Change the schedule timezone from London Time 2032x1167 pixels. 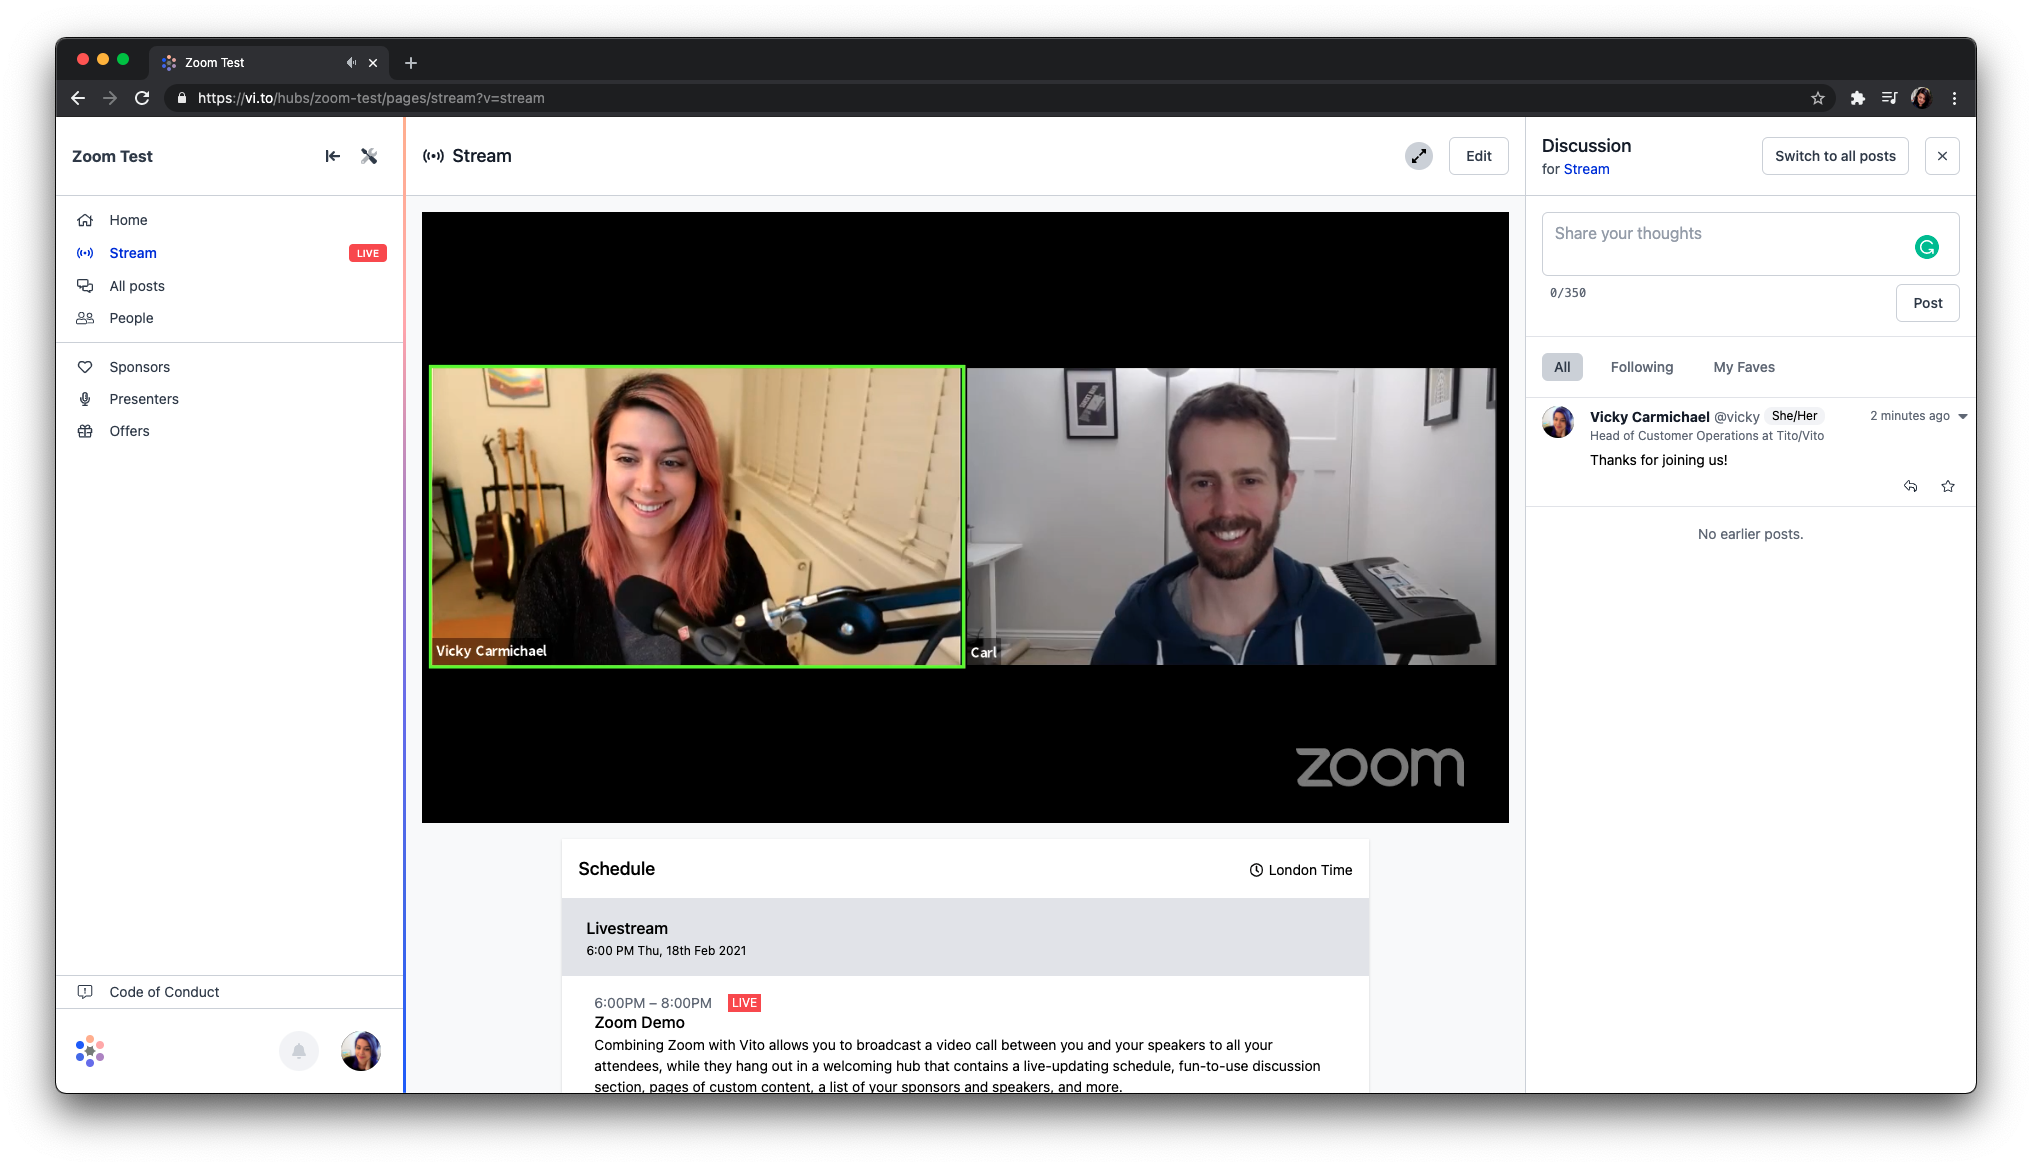[x=1300, y=869]
